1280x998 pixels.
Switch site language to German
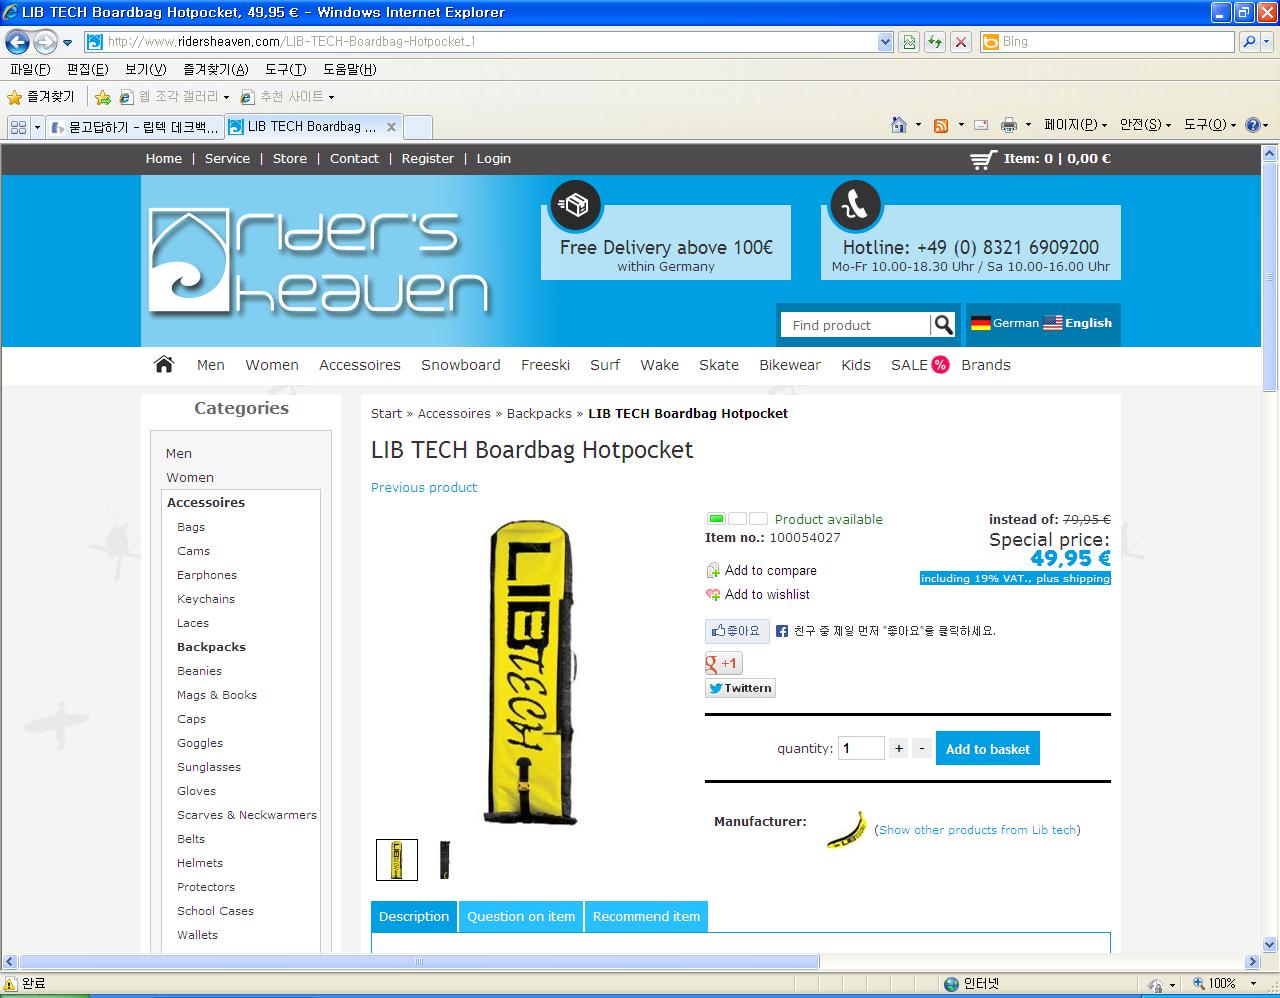[x=1005, y=323]
